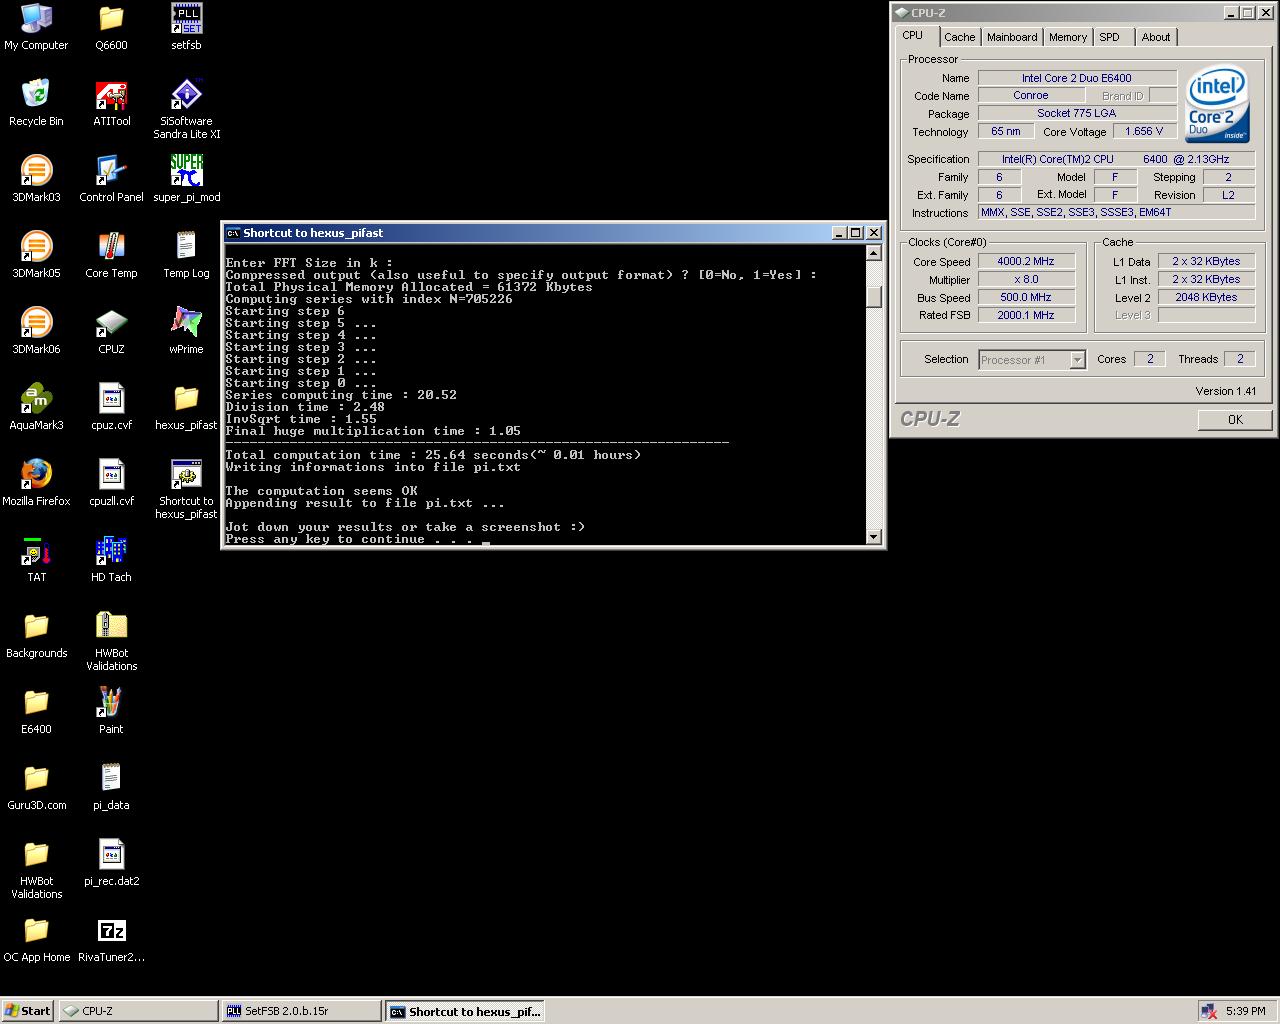Select hexus_pifast taskbar button
This screenshot has height=1024, width=1280.
464,1011
